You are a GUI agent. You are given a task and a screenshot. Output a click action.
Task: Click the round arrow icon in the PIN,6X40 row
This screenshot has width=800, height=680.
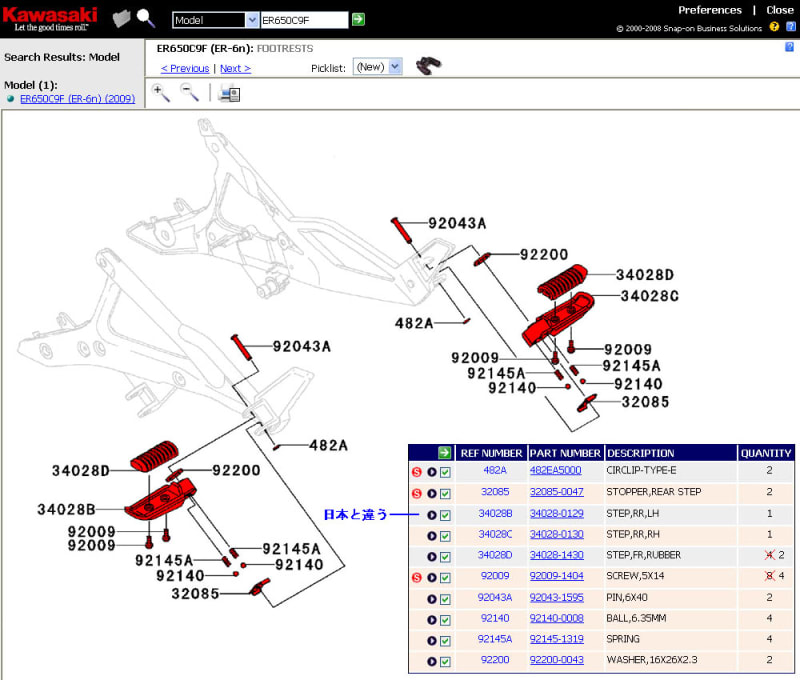click(432, 599)
